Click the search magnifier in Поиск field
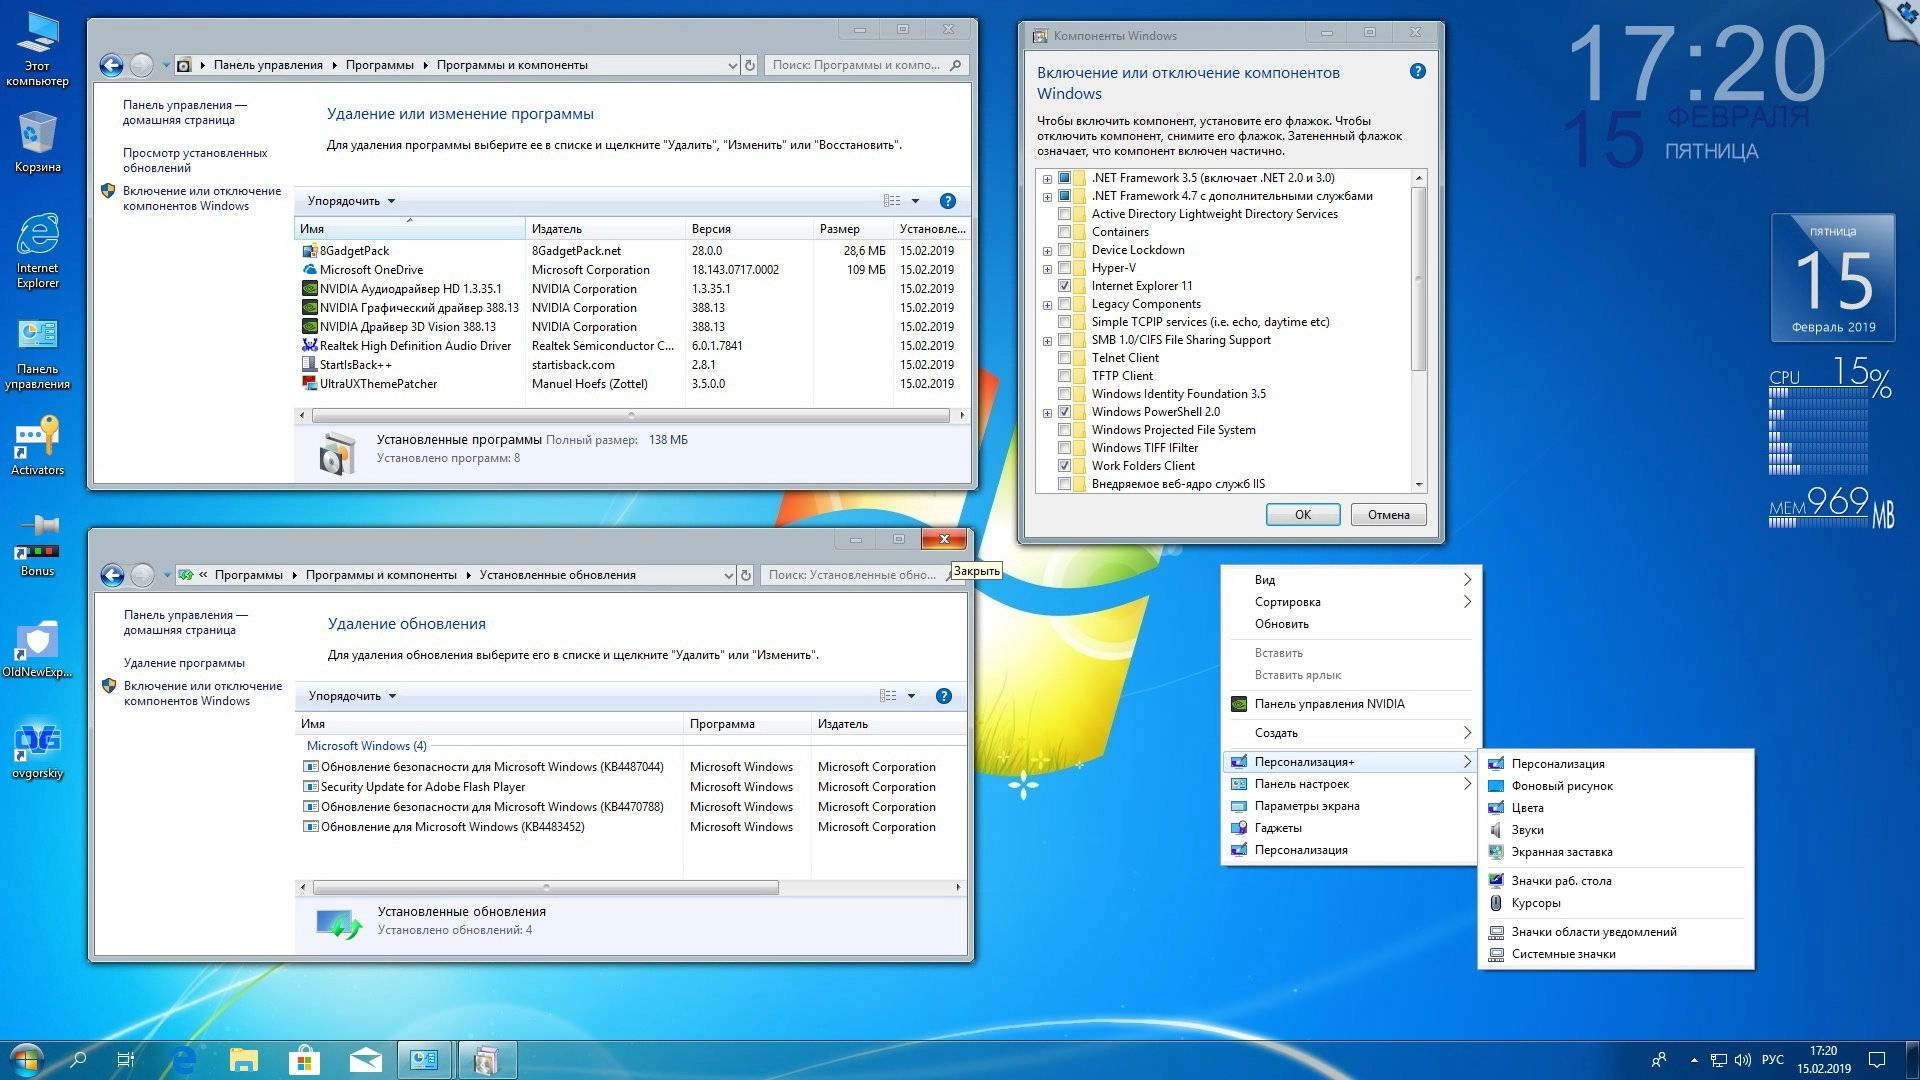This screenshot has height=1080, width=1920. pyautogui.click(x=955, y=64)
